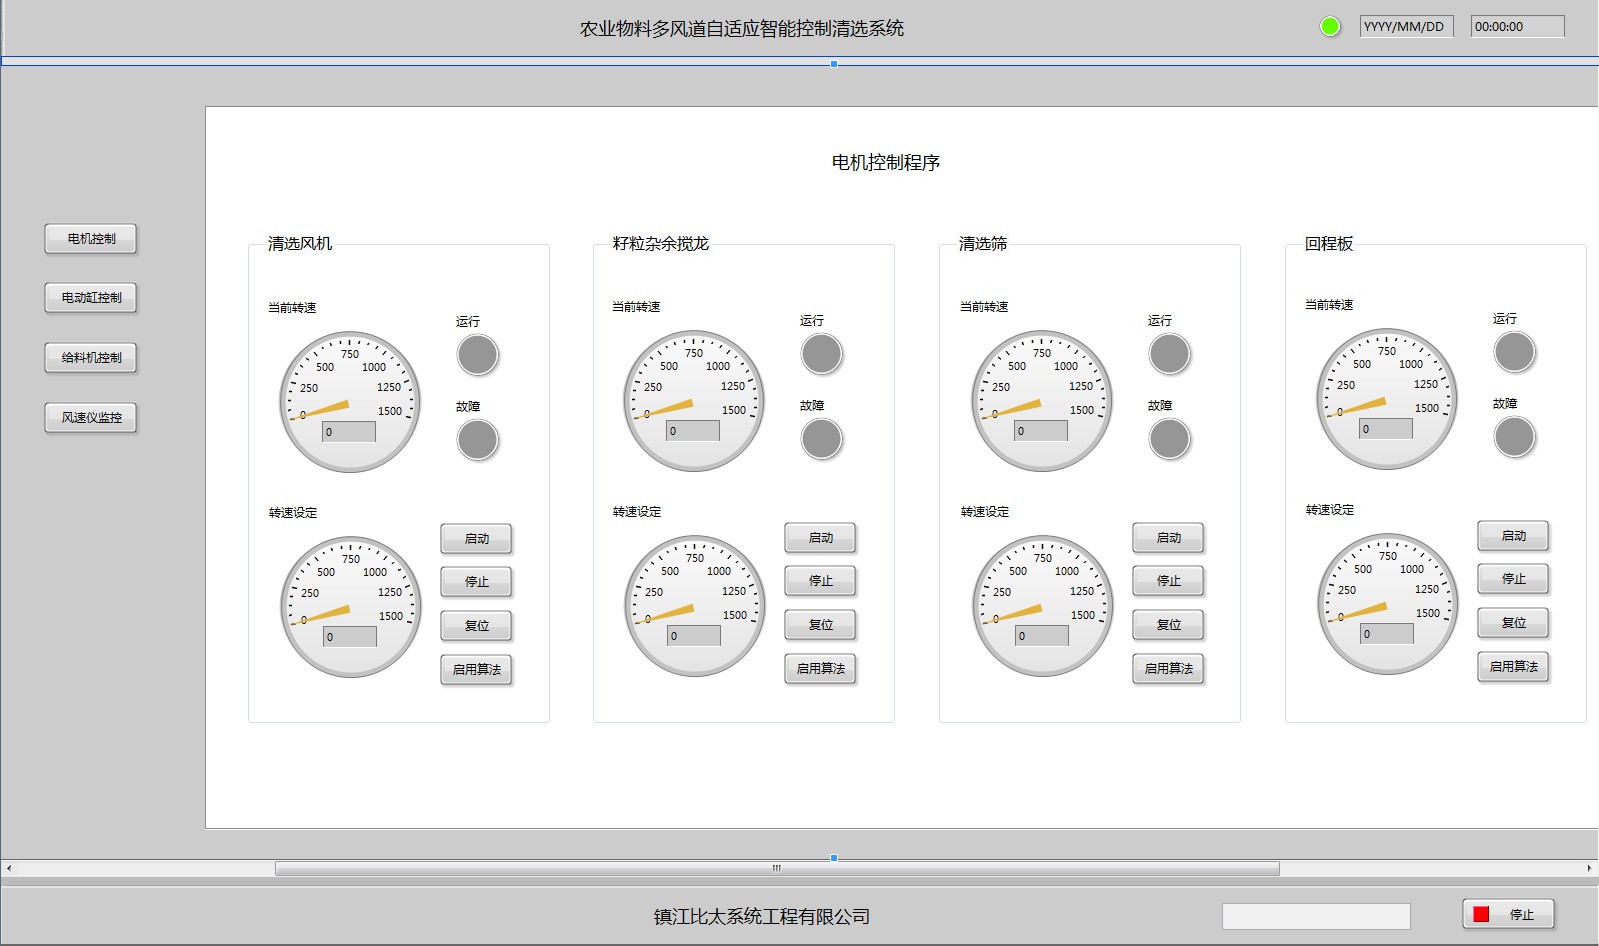Viewport: 1599px width, 946px height.
Task: Reset 籽粒杂余搅龙 with 复位
Action: pos(821,625)
